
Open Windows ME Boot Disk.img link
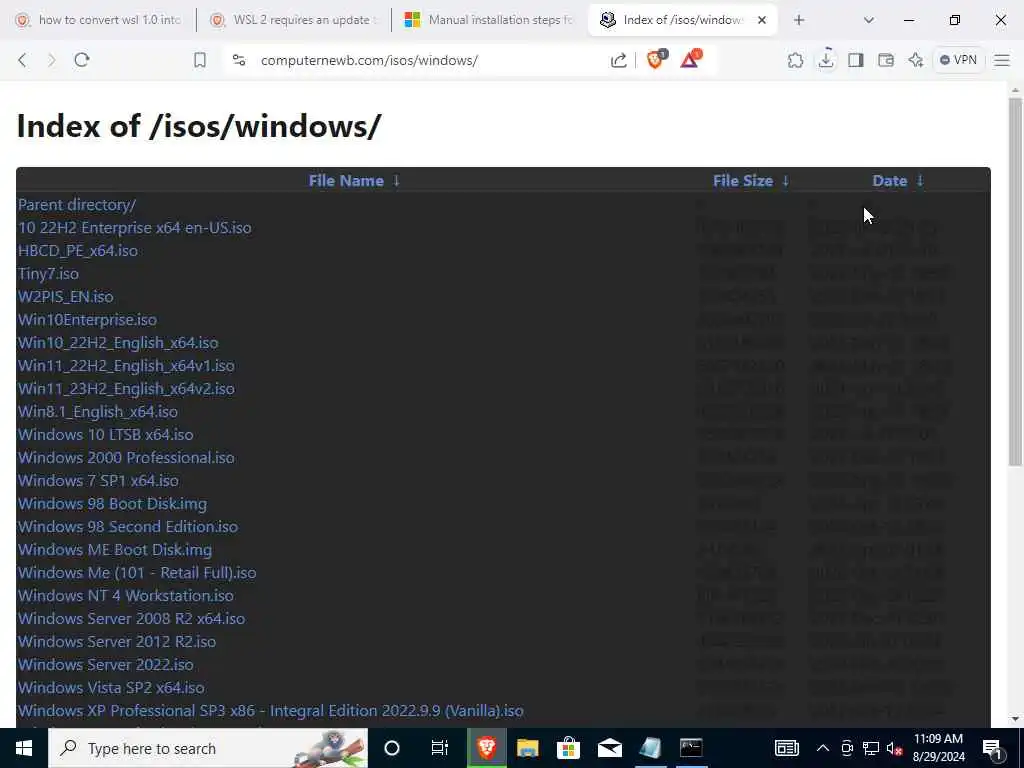[115, 549]
